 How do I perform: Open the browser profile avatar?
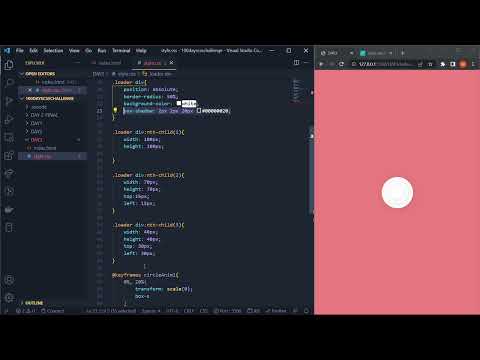pos(463,64)
